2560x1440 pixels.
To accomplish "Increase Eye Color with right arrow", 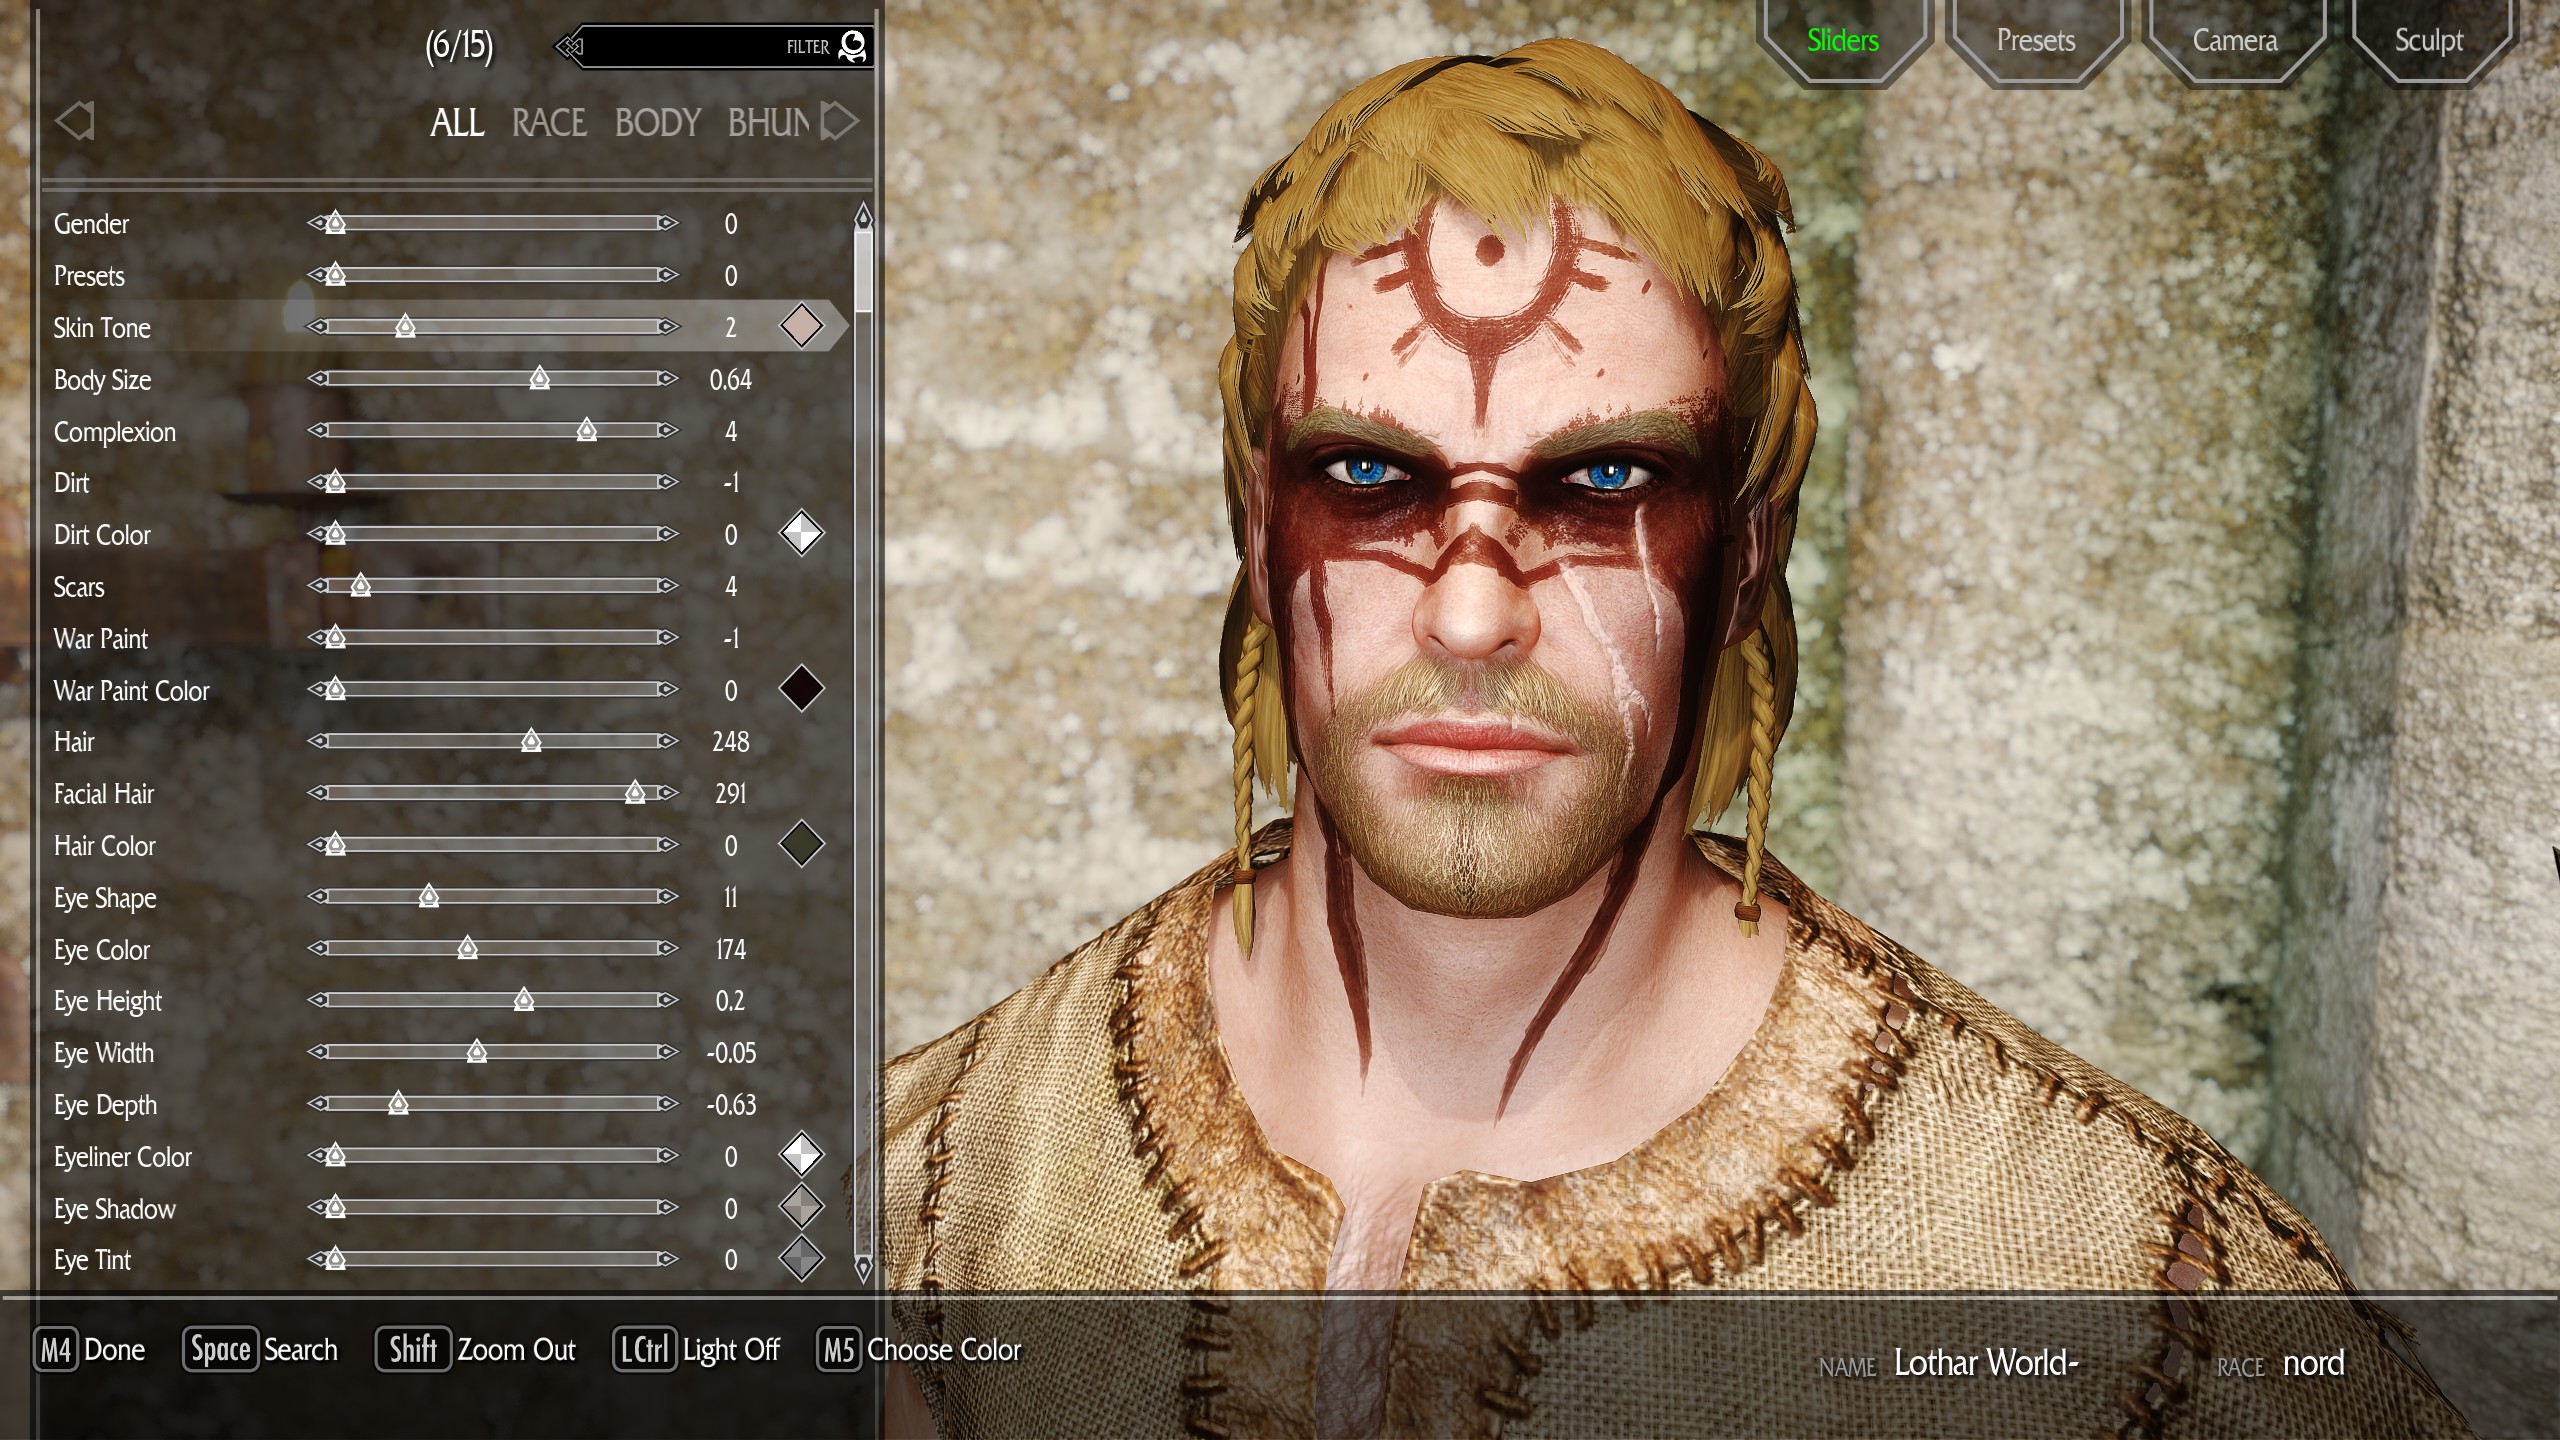I will click(668, 948).
